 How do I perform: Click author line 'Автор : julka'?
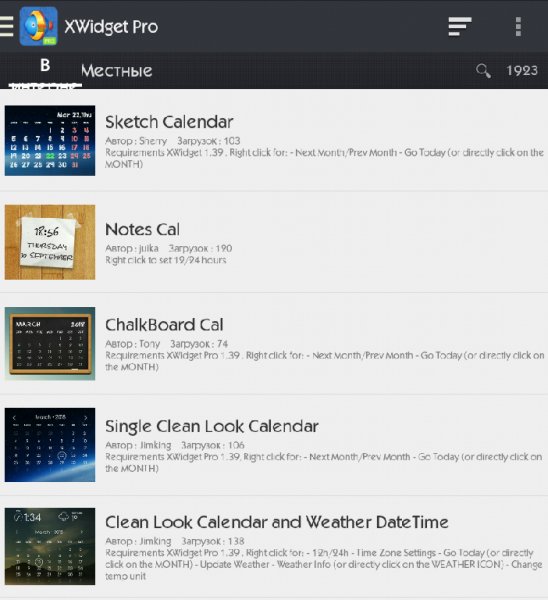tap(132, 248)
